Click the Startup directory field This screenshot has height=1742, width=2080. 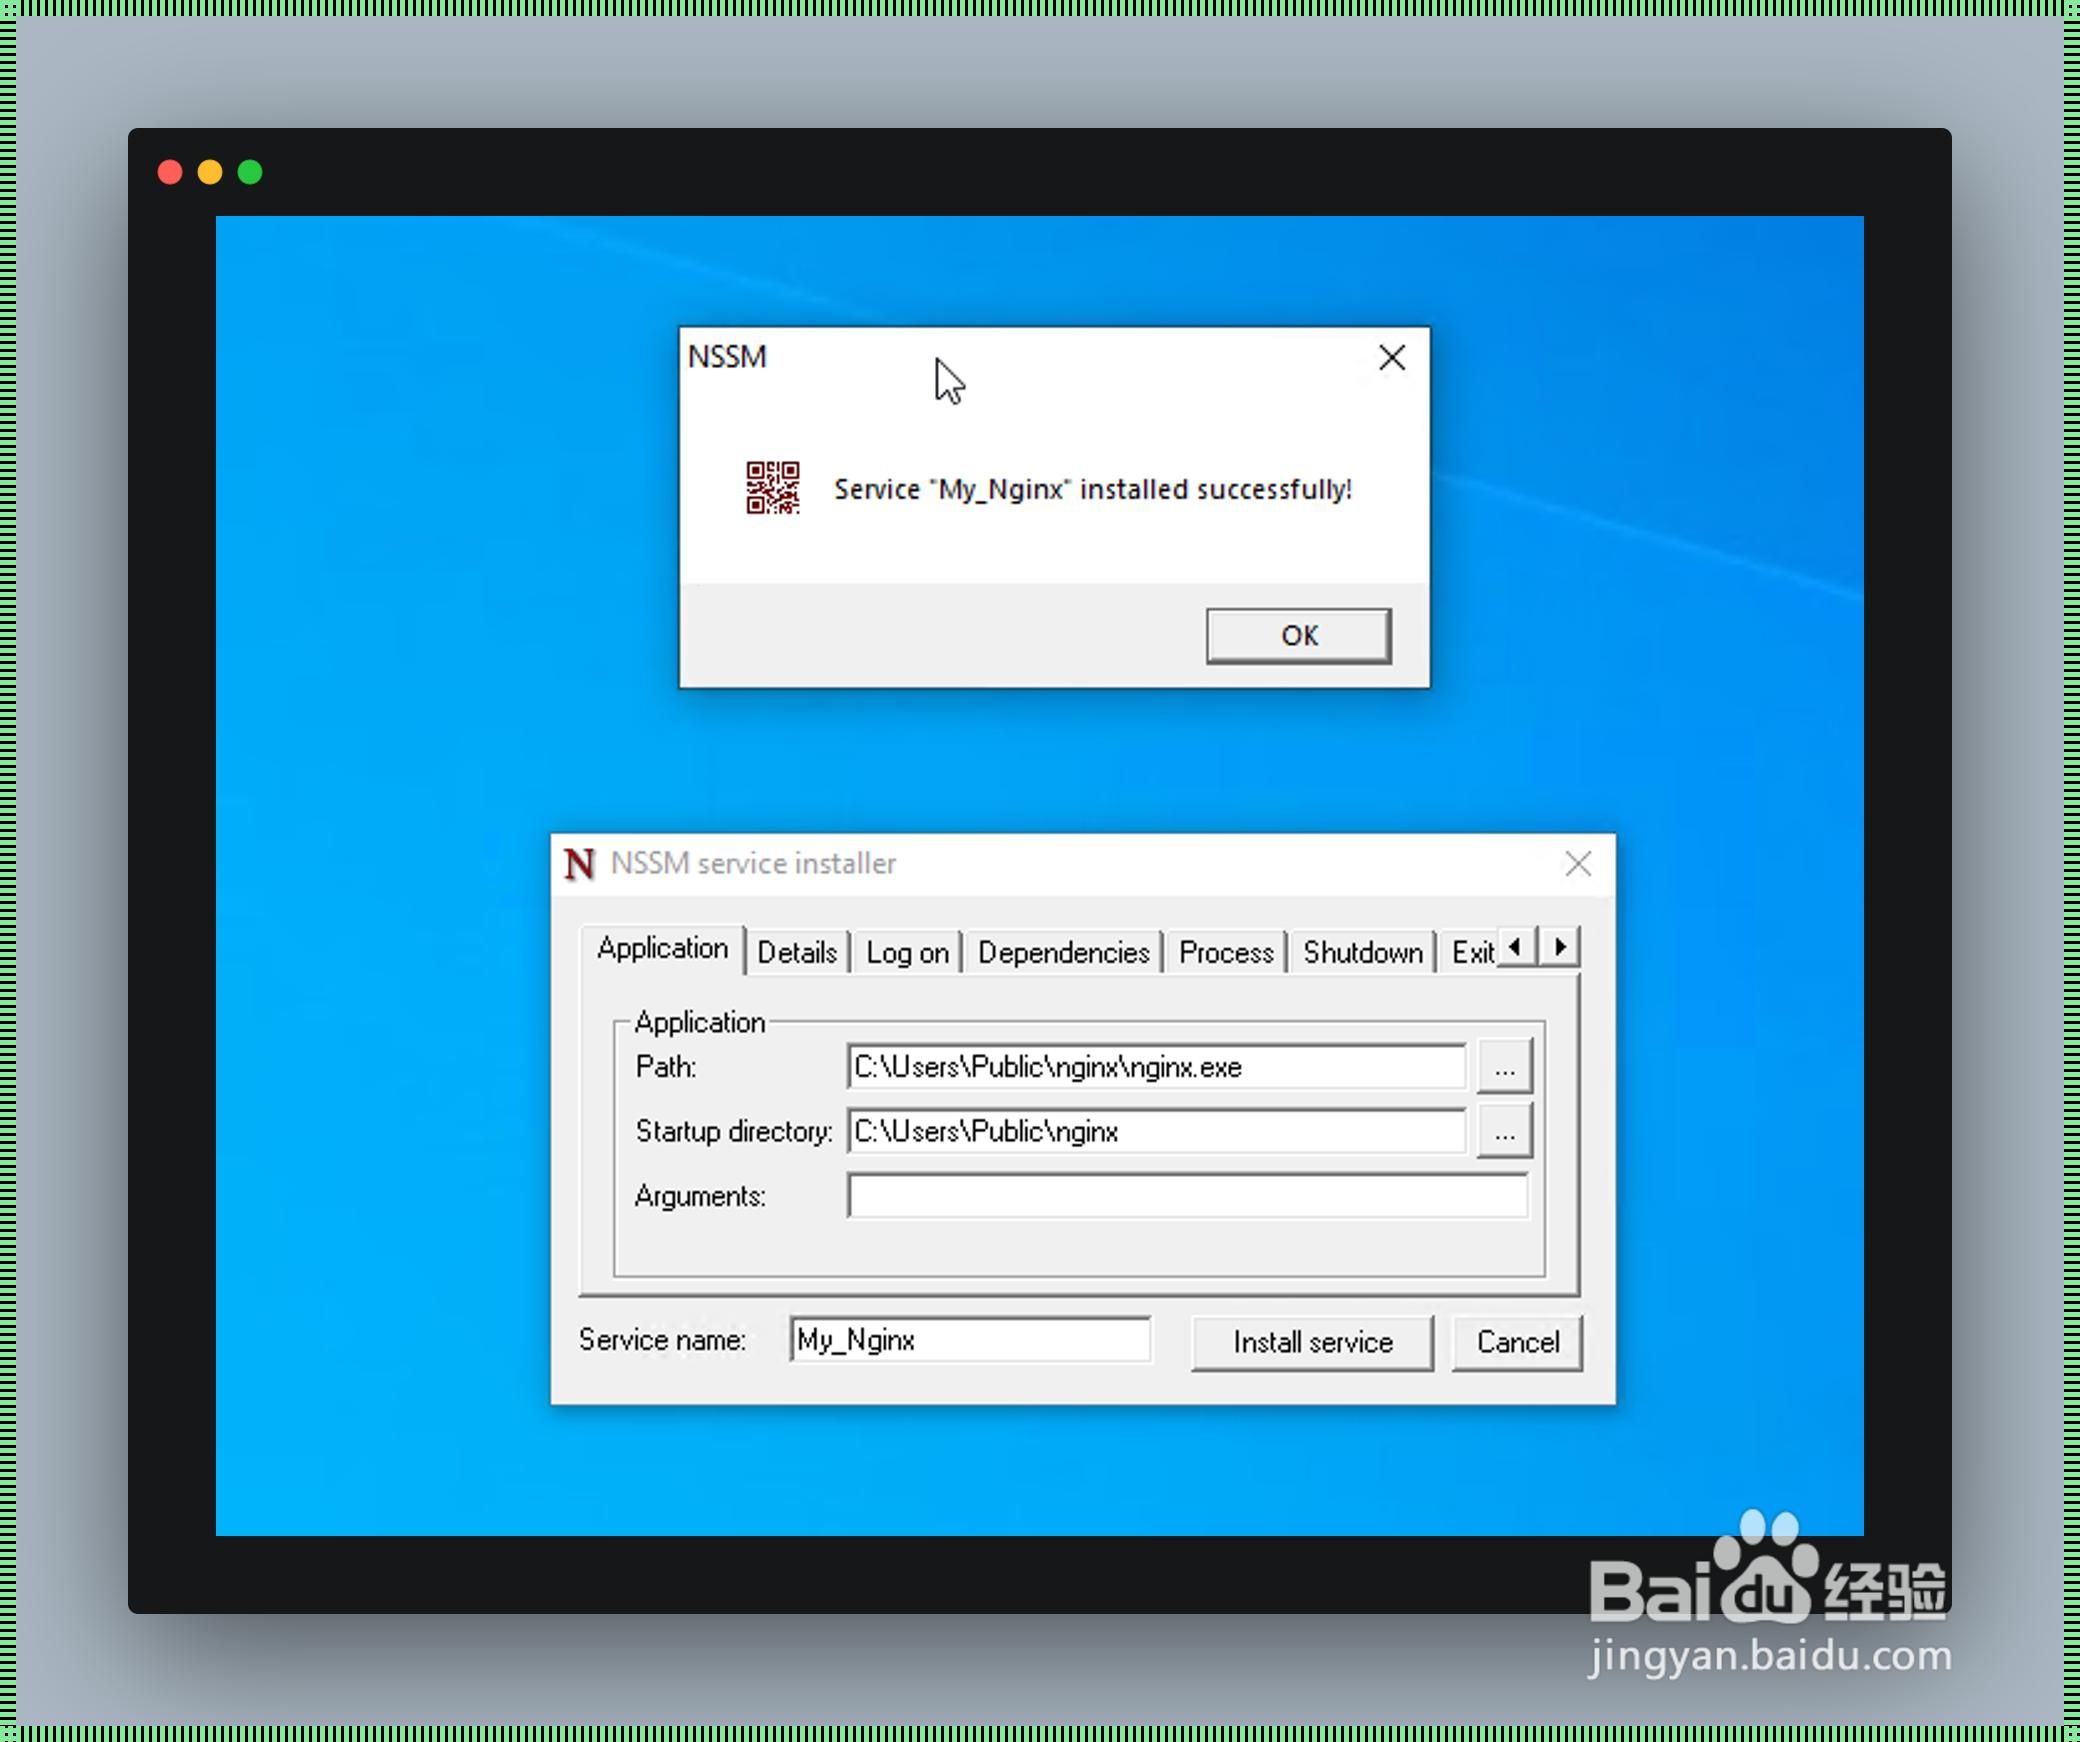coord(1157,1131)
